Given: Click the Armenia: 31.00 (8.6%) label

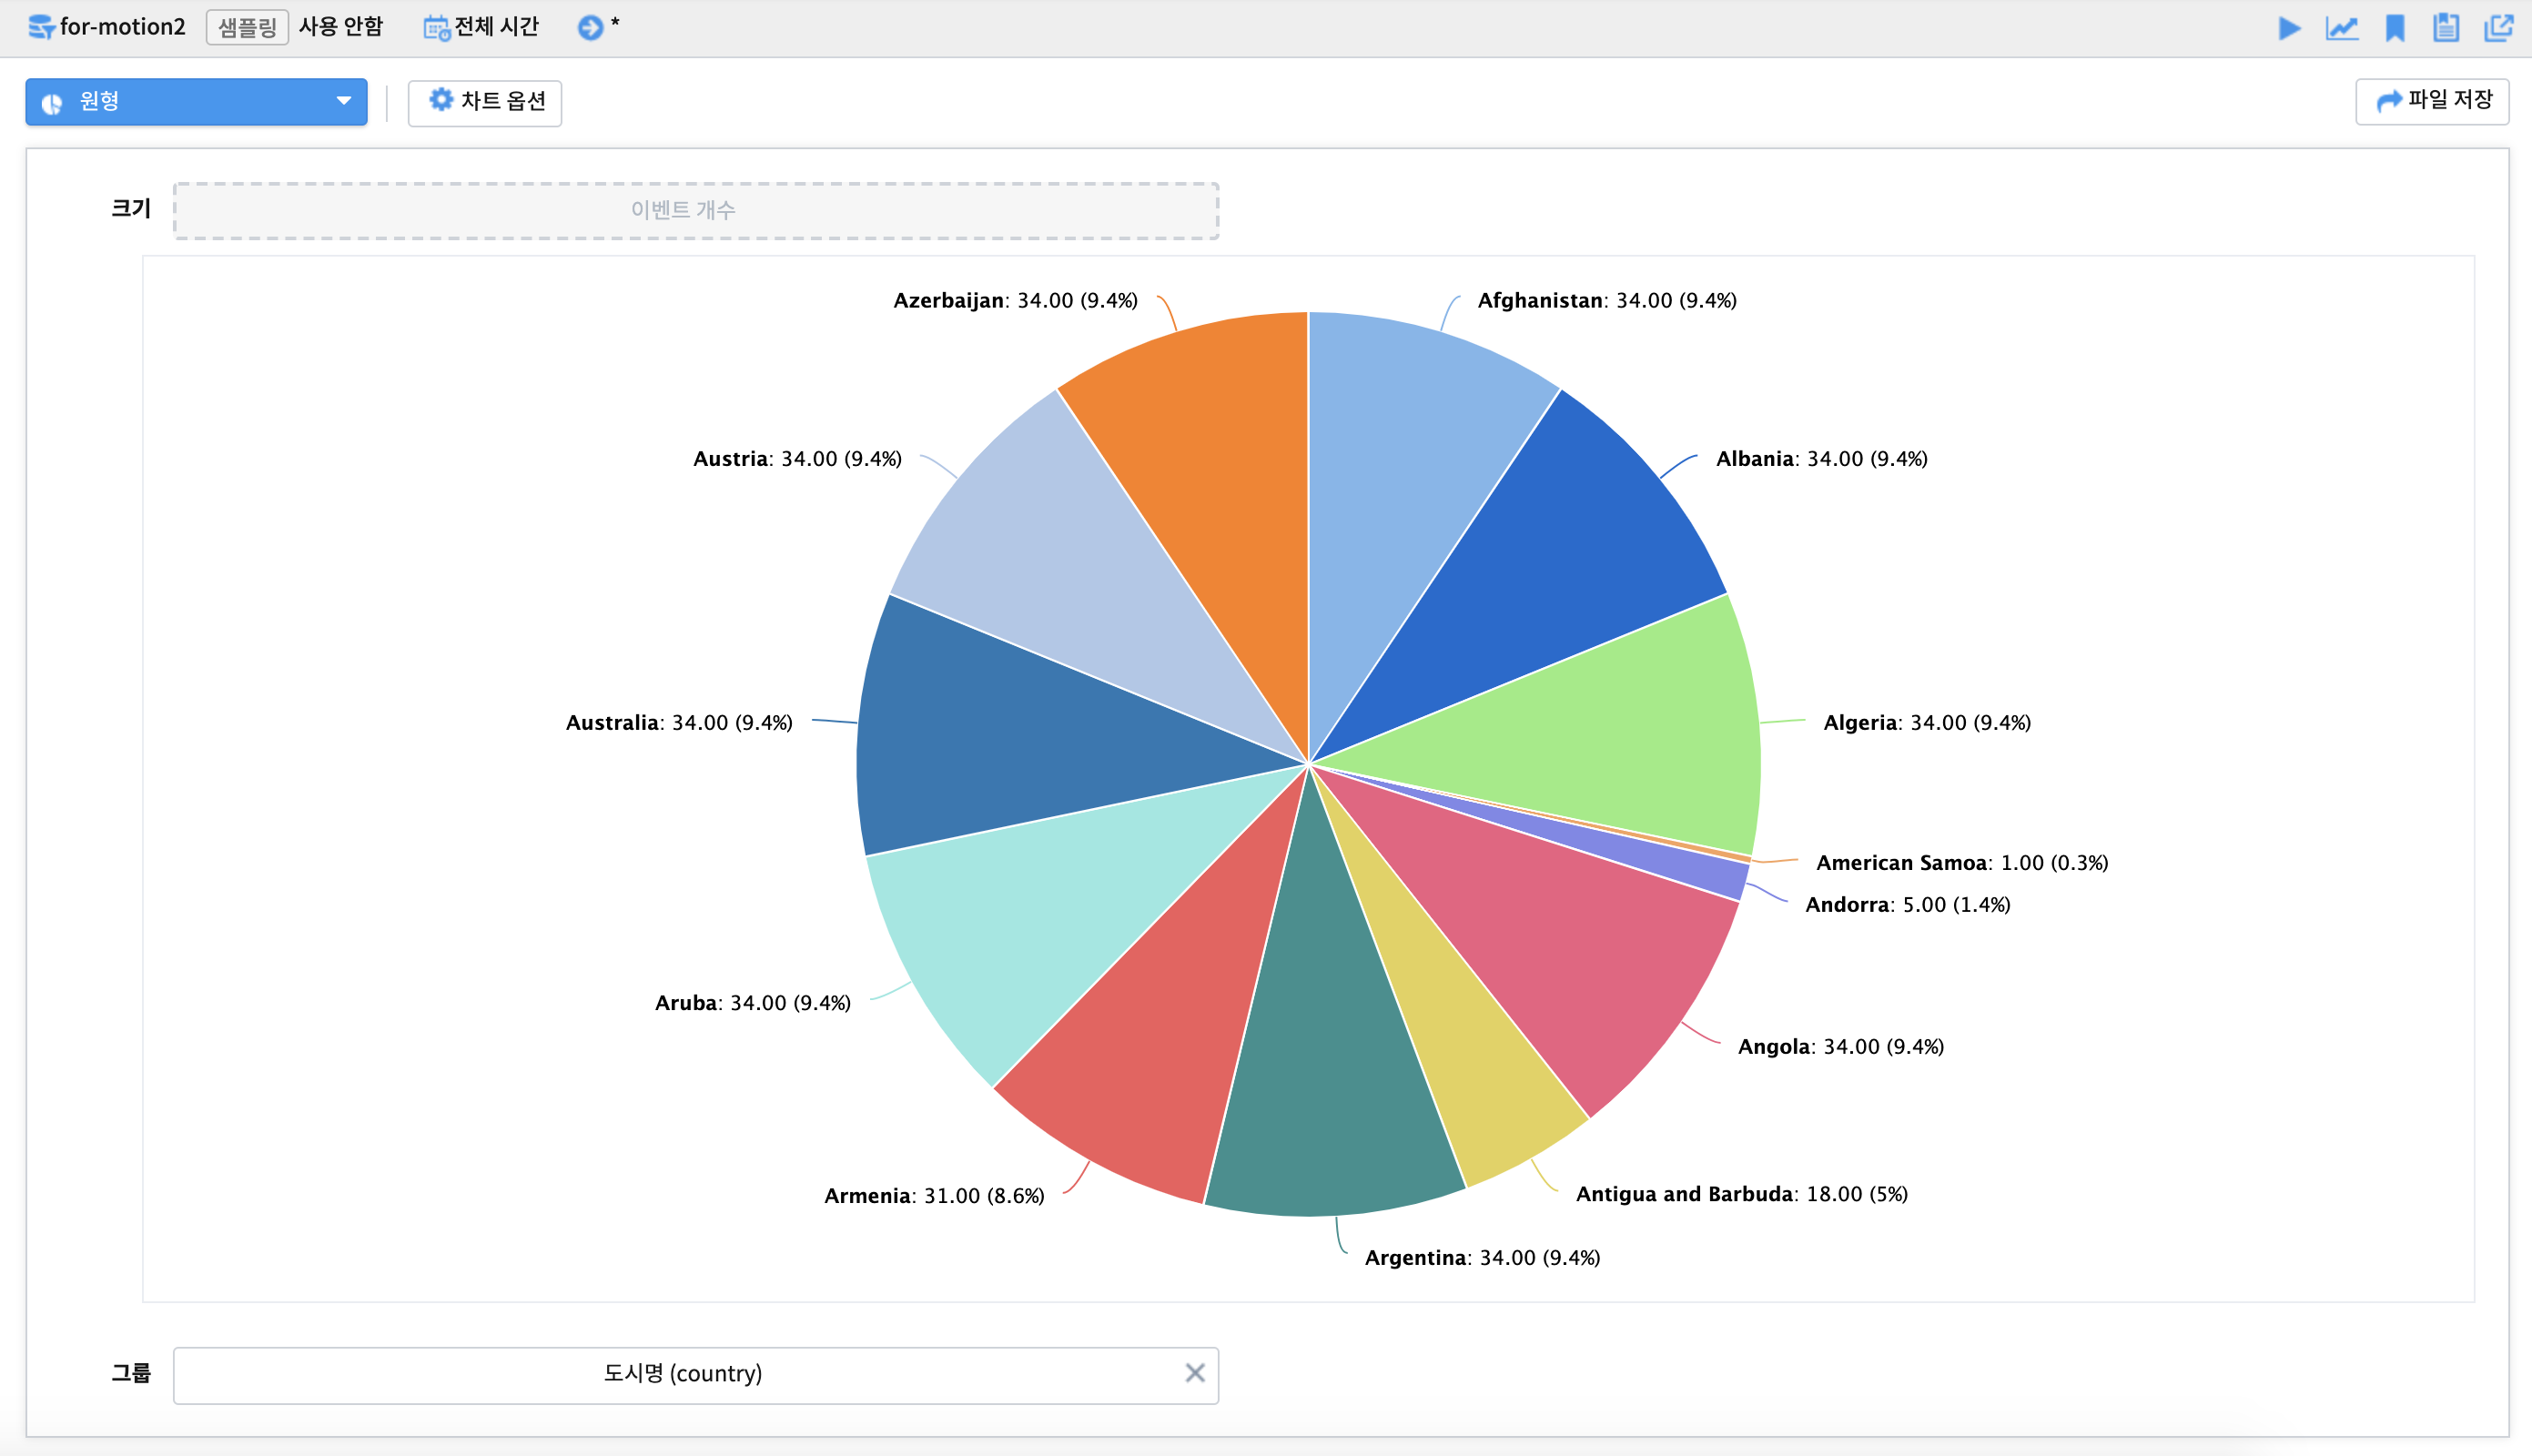Looking at the screenshot, I should click(x=934, y=1196).
